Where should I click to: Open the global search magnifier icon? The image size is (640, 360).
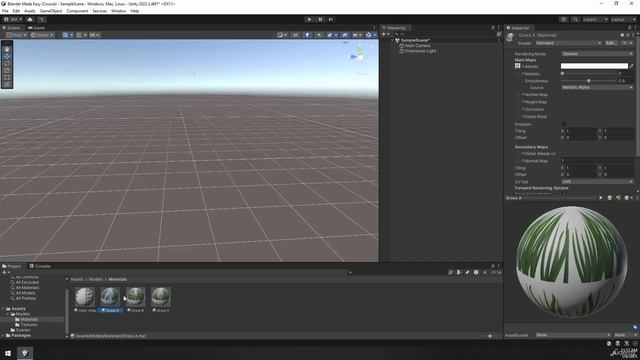(x=575, y=19)
